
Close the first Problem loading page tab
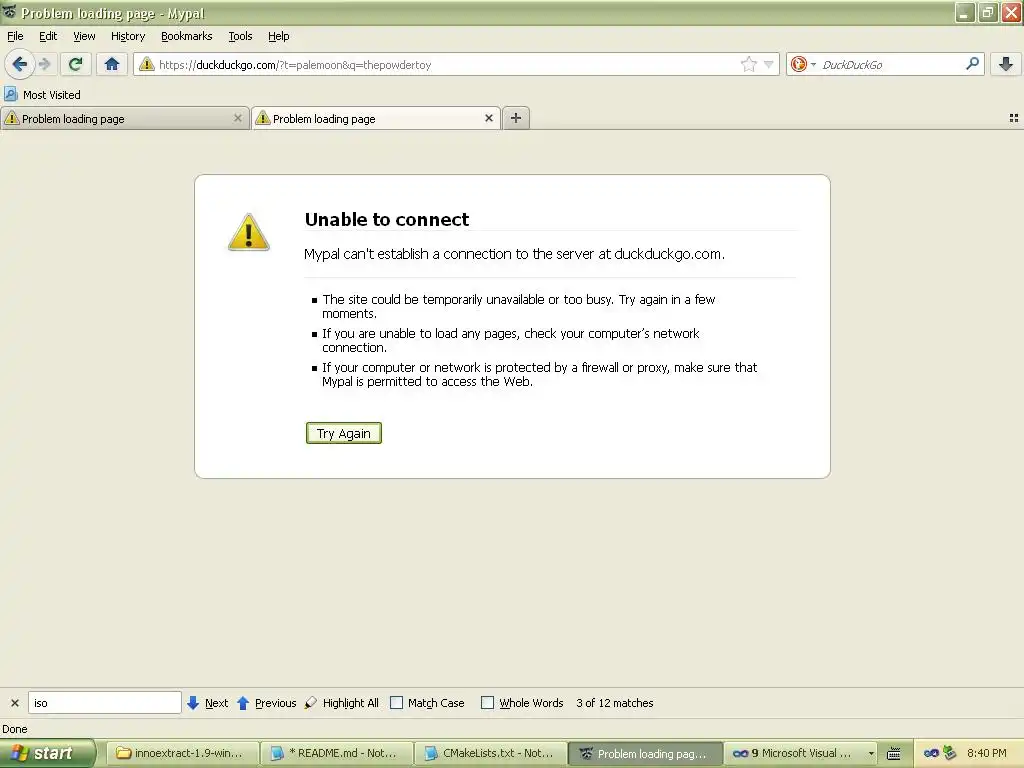pyautogui.click(x=238, y=118)
